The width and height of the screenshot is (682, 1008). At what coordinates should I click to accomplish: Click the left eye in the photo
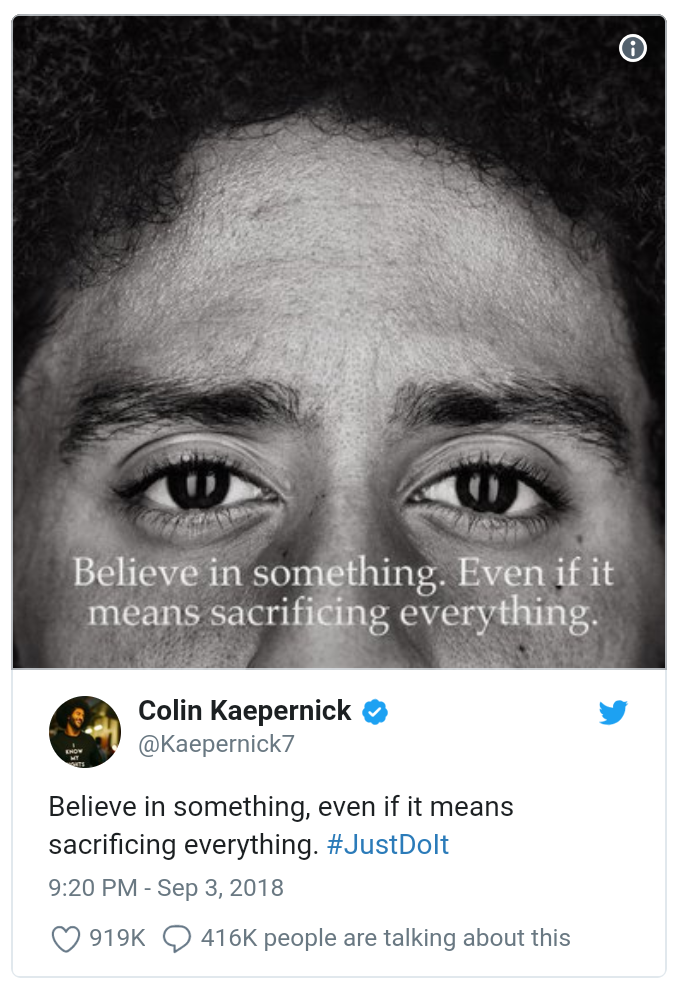pos(198,487)
